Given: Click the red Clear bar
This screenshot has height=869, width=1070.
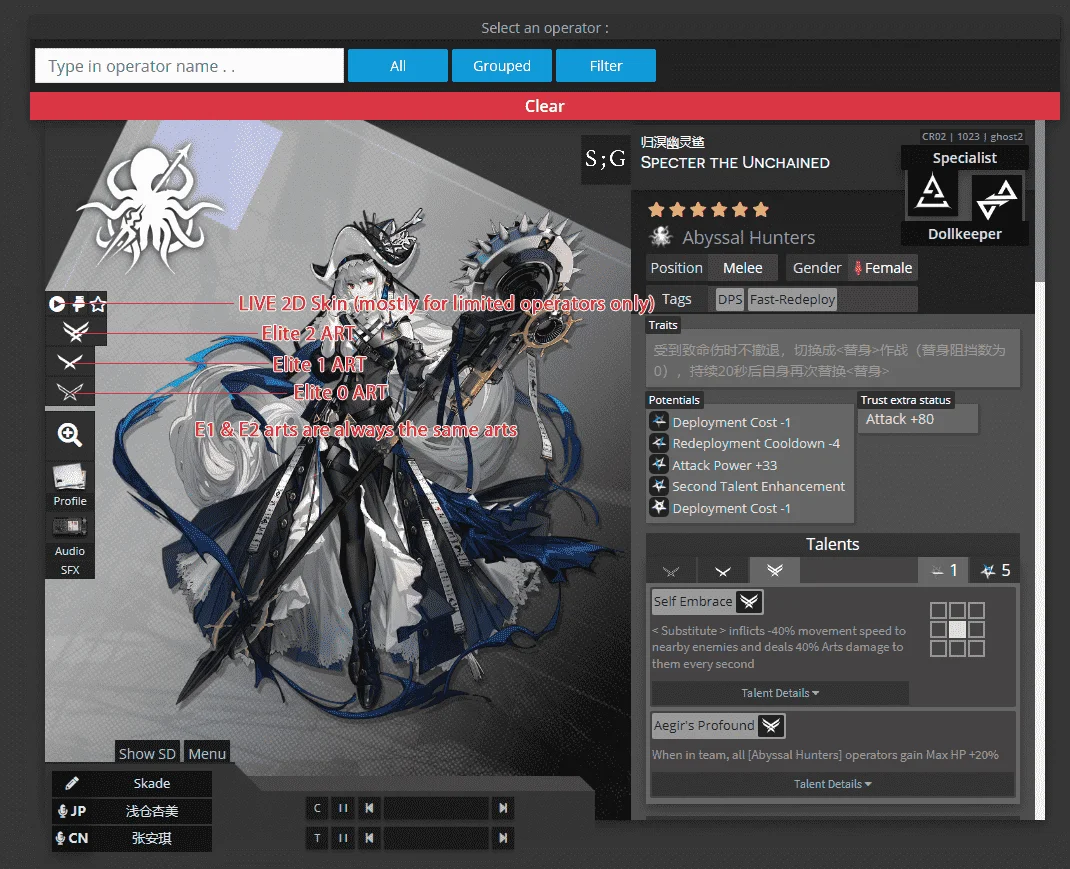Looking at the screenshot, I should pyautogui.click(x=545, y=106).
